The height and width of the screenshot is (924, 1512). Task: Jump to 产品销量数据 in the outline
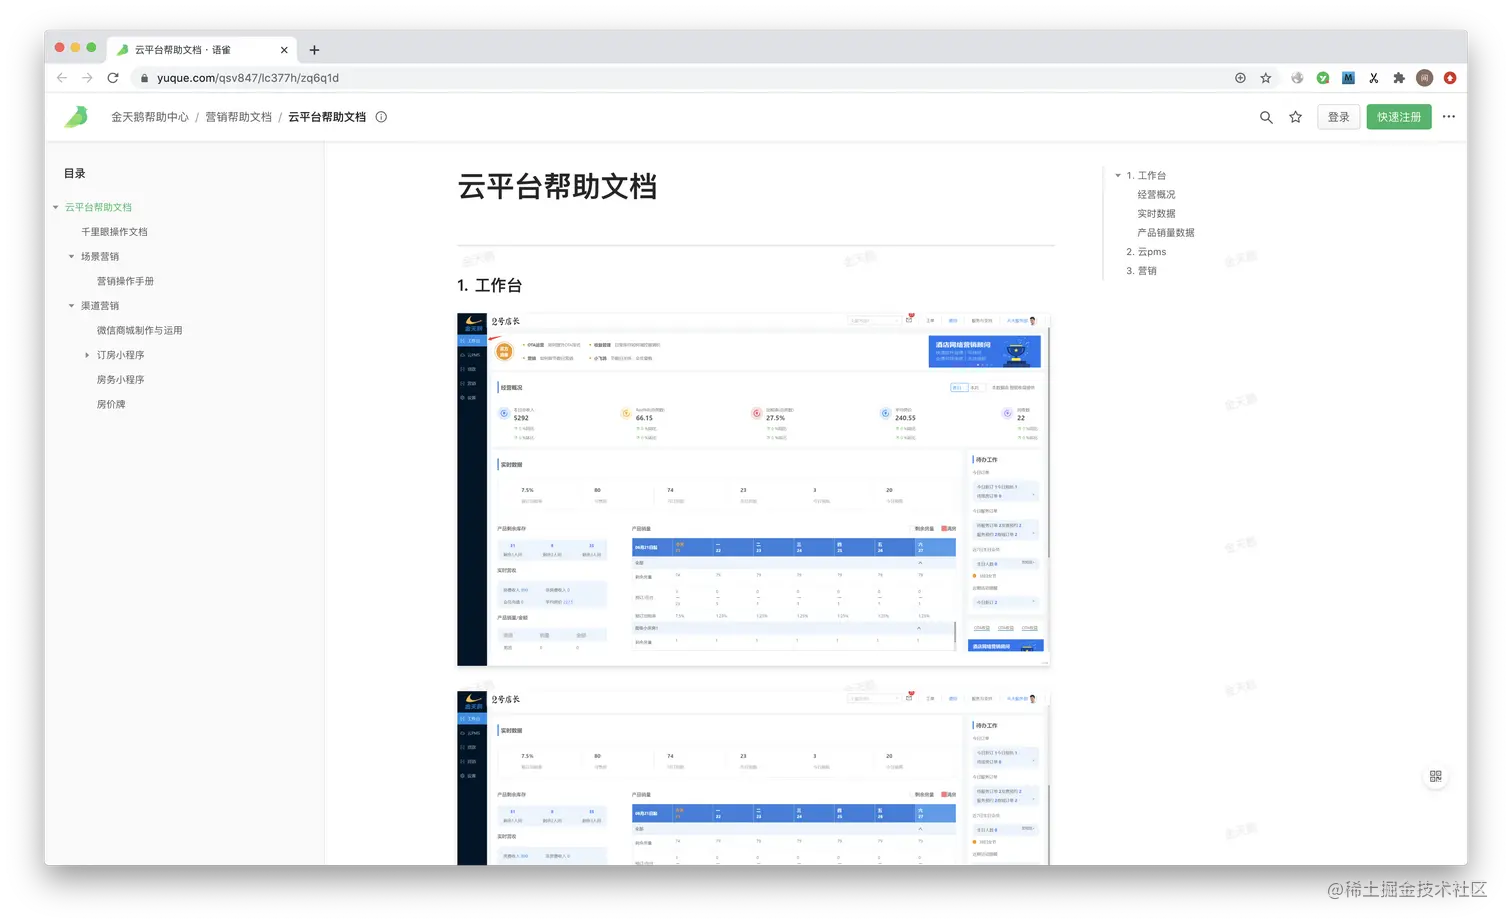point(1165,233)
